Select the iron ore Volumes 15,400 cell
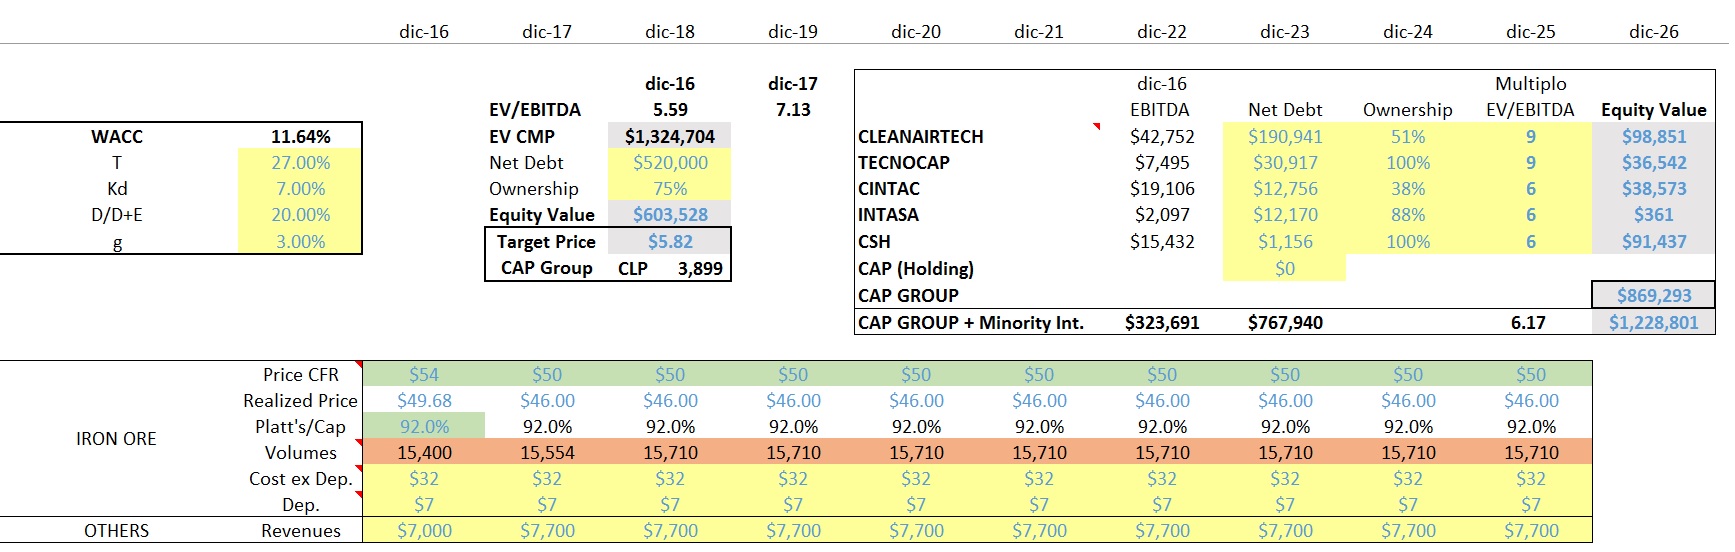The height and width of the screenshot is (552, 1735). [423, 453]
